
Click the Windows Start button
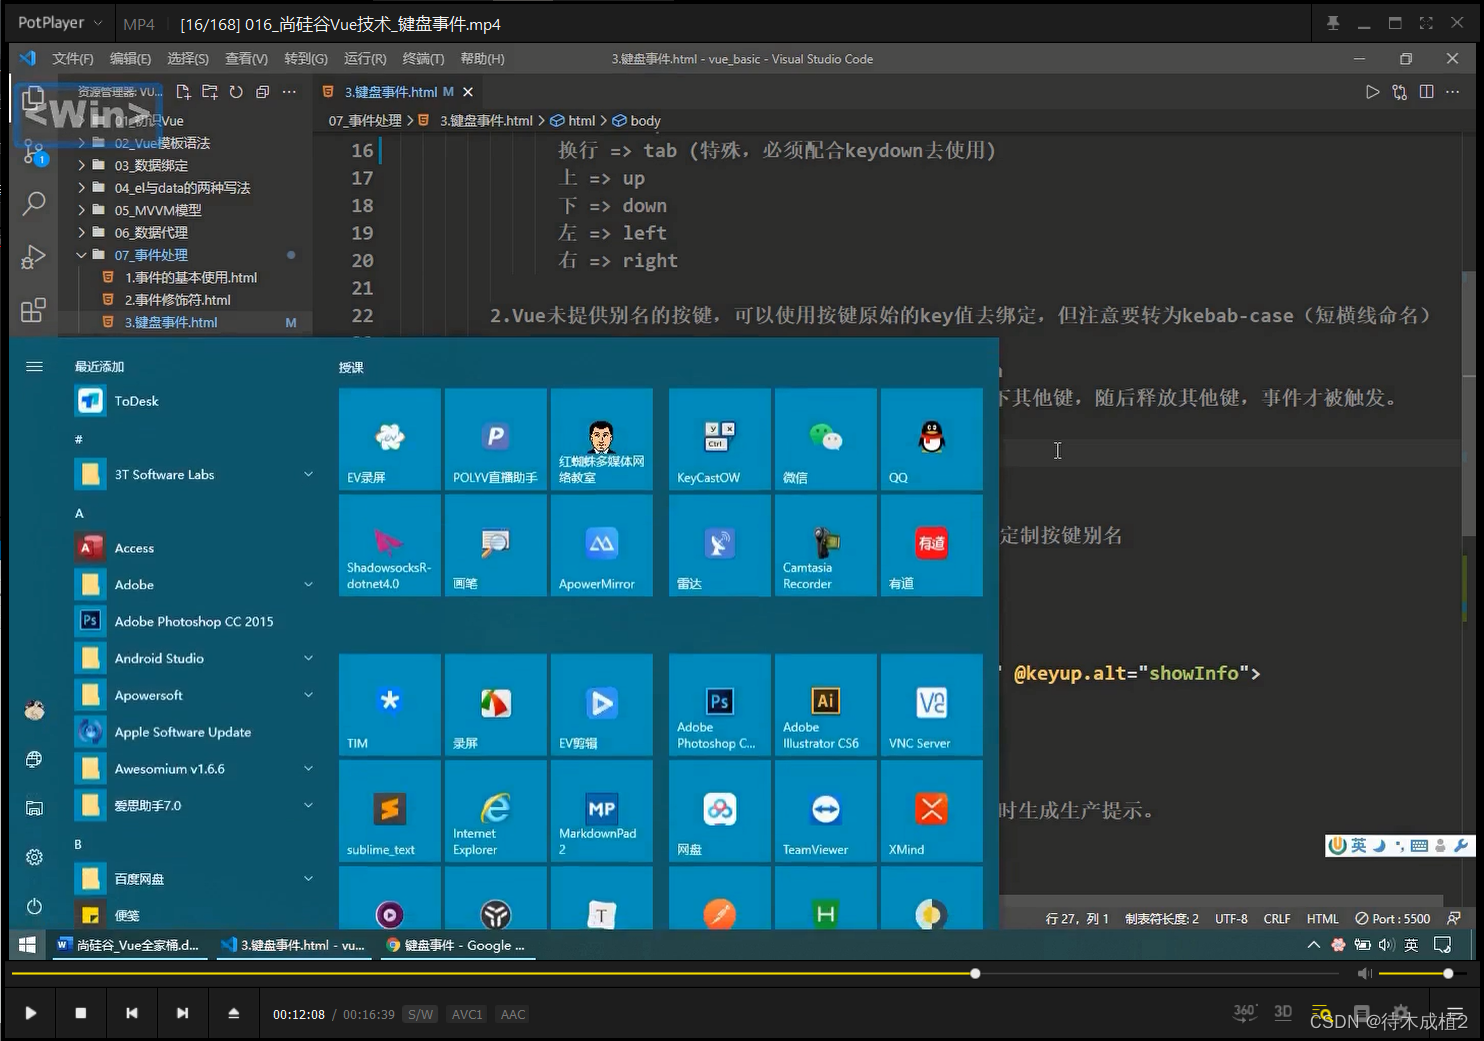(x=28, y=945)
